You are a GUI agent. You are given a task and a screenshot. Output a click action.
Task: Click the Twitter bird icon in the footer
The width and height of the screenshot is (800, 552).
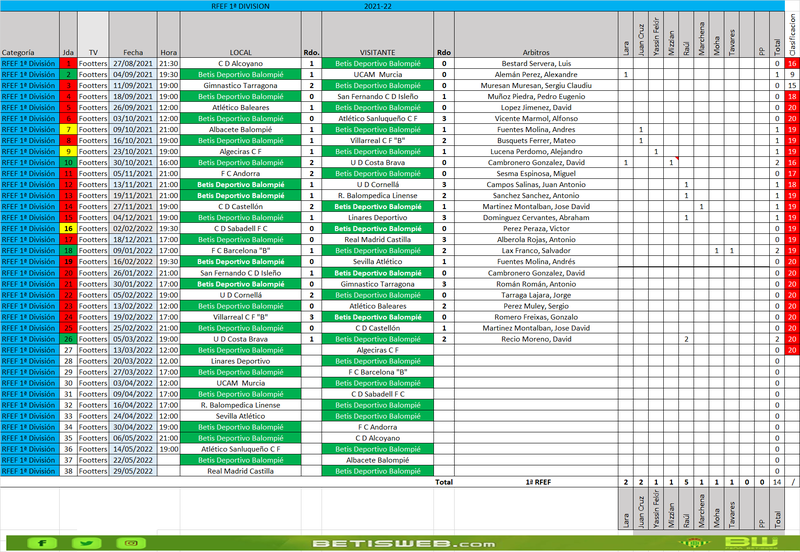pyautogui.click(x=86, y=543)
